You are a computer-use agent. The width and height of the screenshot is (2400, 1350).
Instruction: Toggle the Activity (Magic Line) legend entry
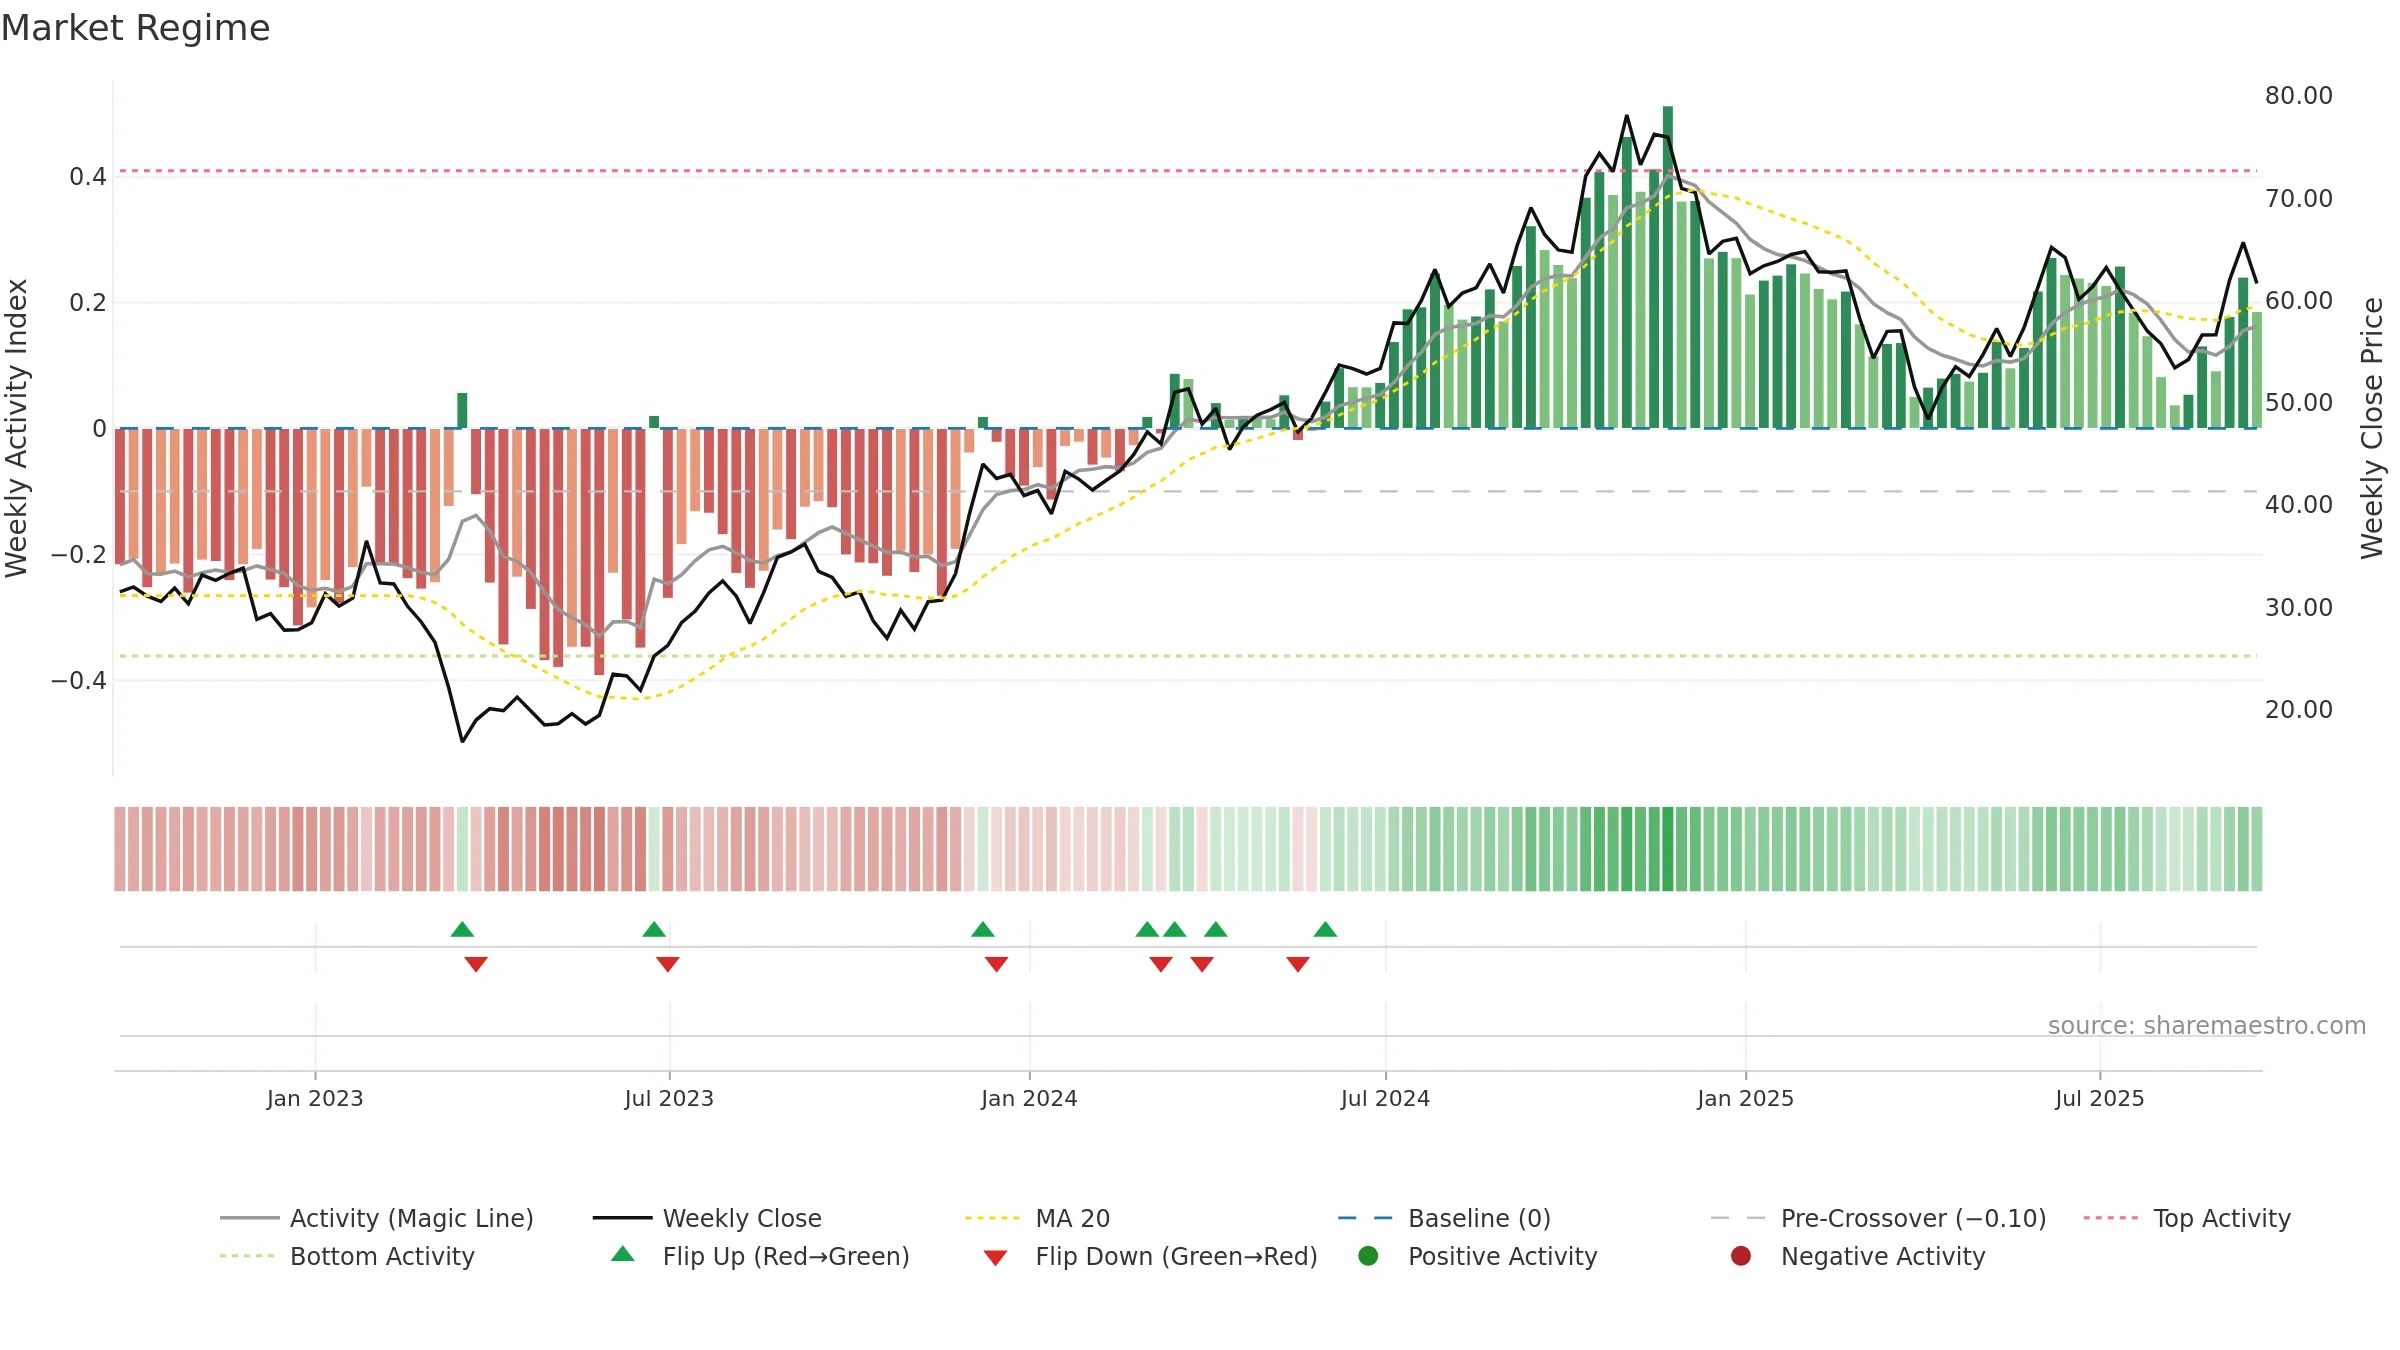click(x=377, y=1218)
